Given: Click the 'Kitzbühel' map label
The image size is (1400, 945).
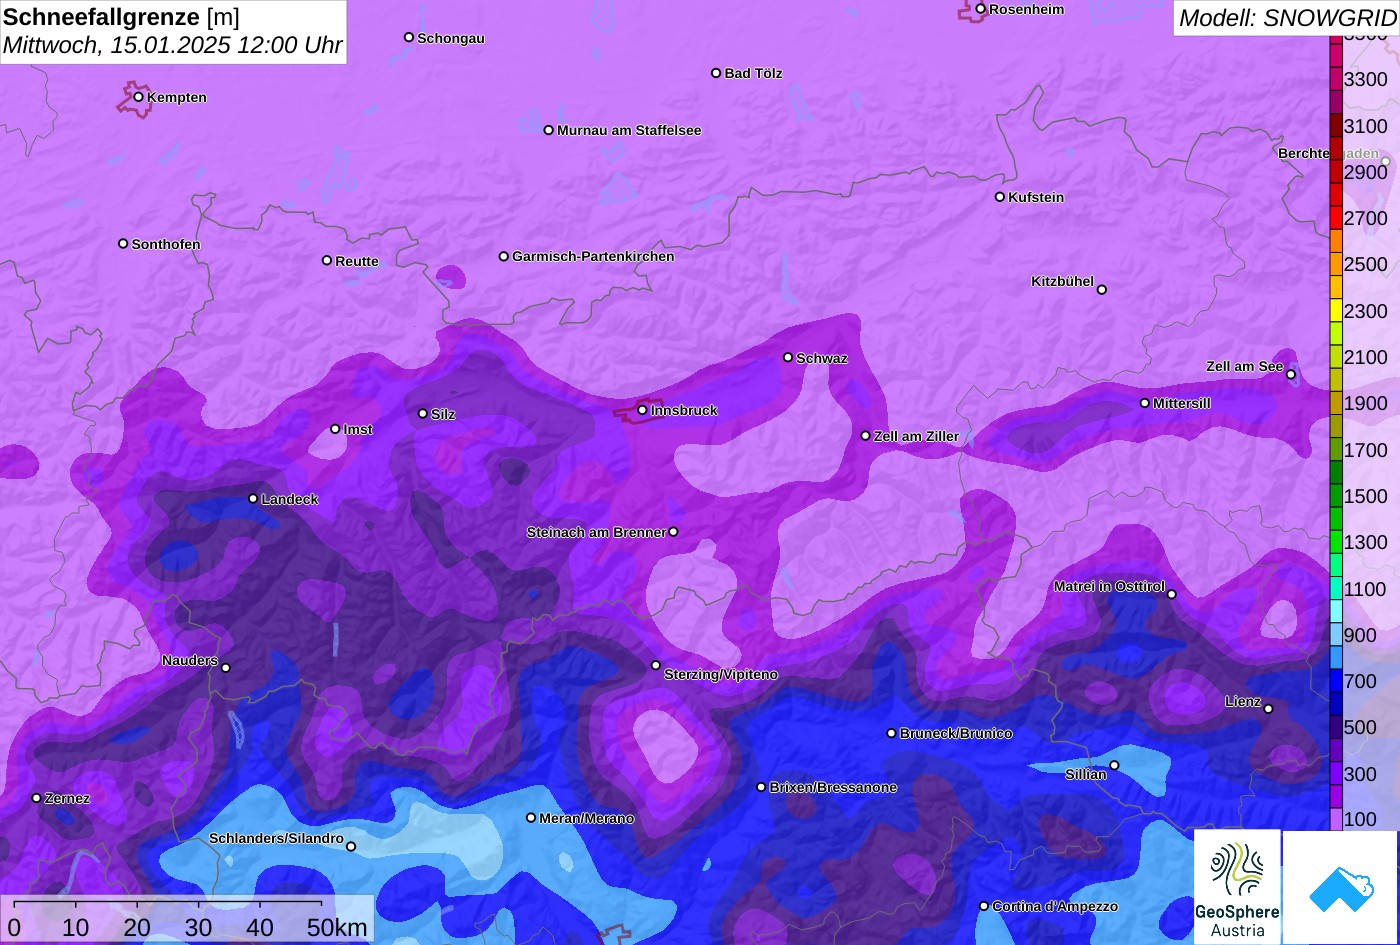Looking at the screenshot, I should tap(1062, 281).
